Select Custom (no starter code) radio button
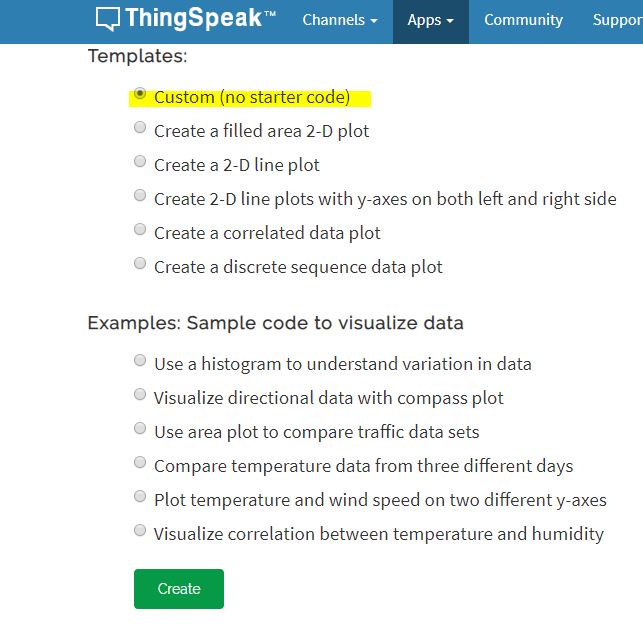Image resolution: width=643 pixels, height=630 pixels. (x=140, y=94)
